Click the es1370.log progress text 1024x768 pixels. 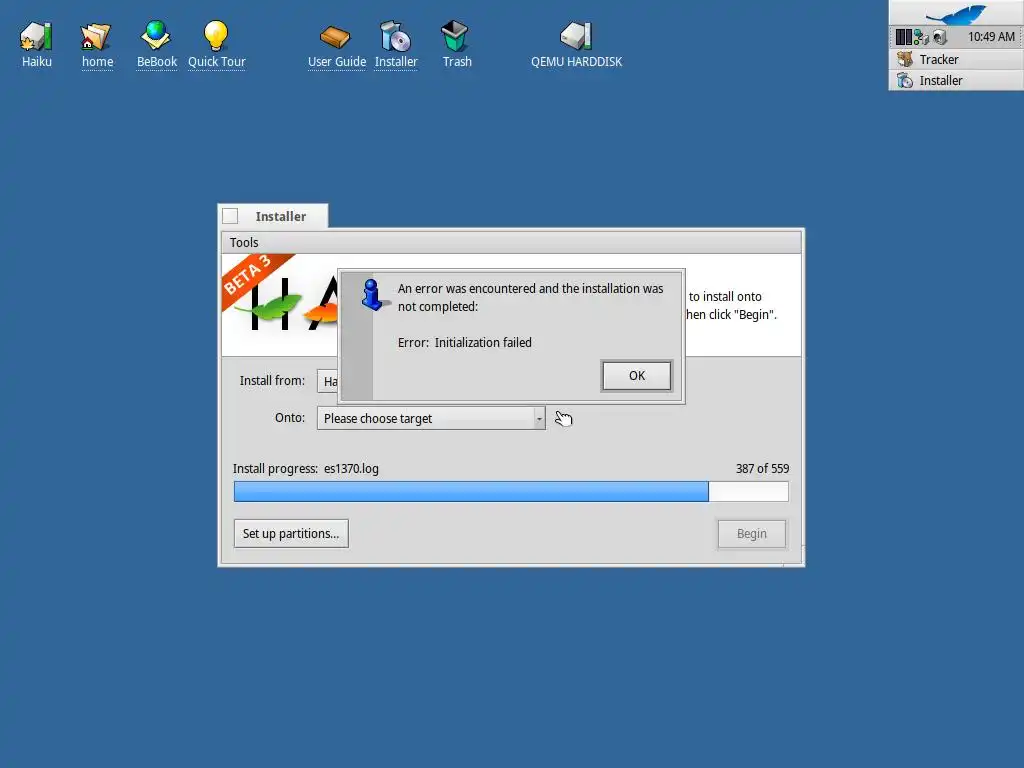tap(351, 468)
